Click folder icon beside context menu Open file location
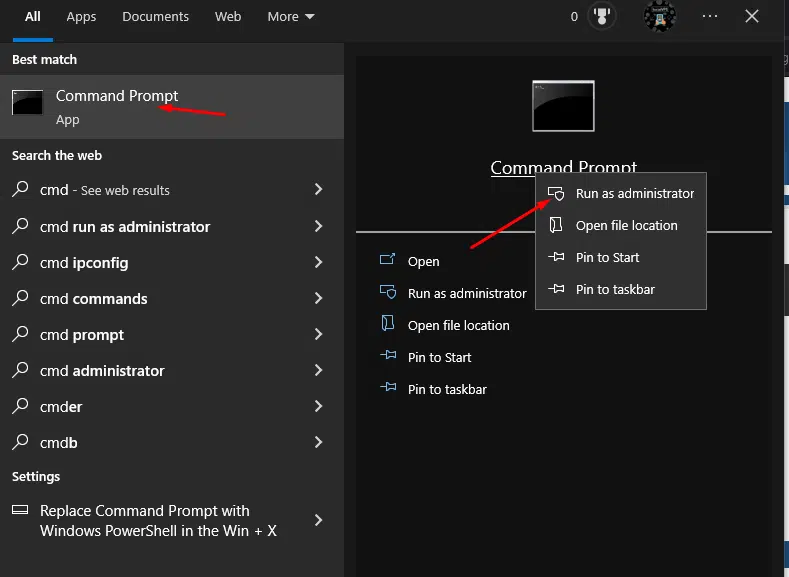The height and width of the screenshot is (577, 789). pyautogui.click(x=556, y=225)
